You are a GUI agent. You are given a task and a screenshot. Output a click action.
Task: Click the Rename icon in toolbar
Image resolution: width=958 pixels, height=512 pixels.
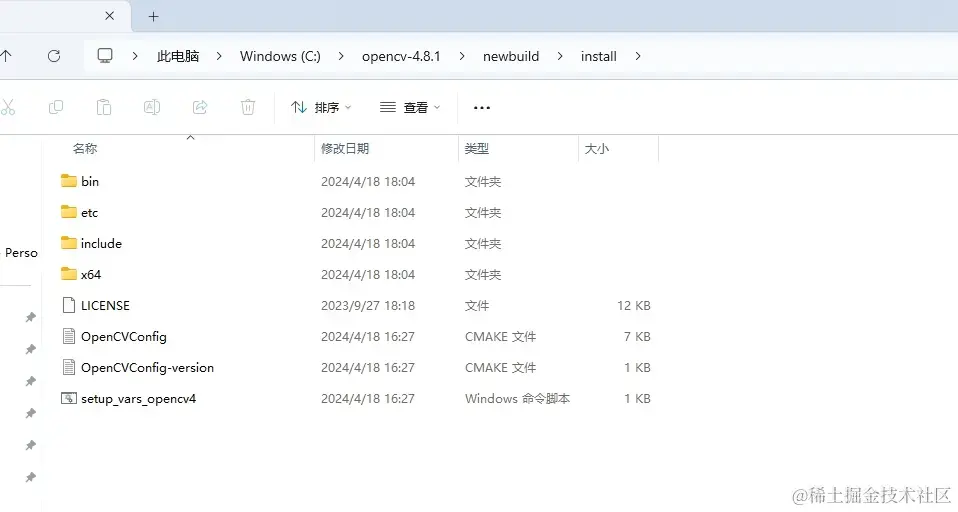coord(152,108)
